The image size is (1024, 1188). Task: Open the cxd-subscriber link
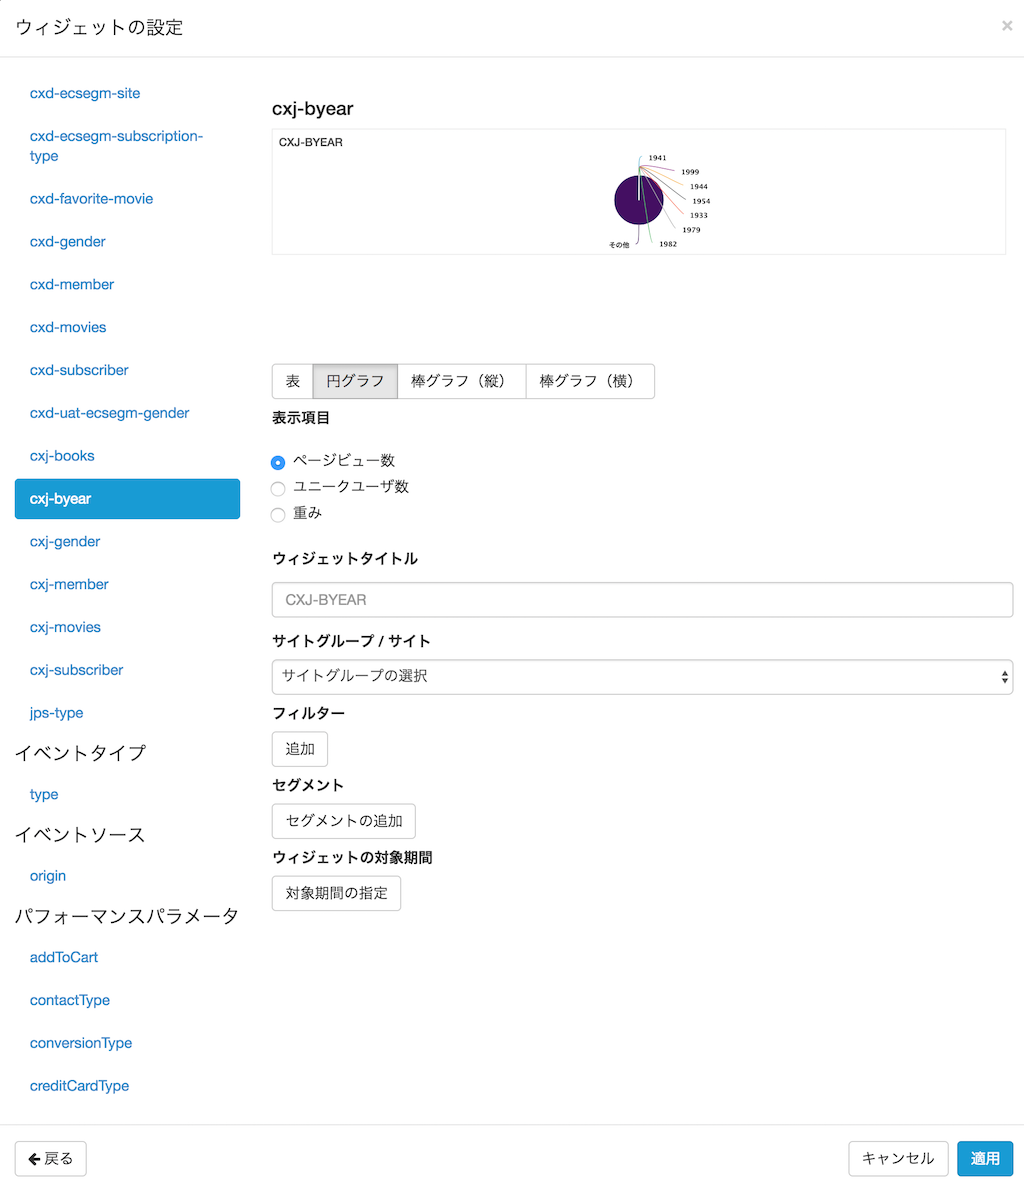tap(80, 370)
